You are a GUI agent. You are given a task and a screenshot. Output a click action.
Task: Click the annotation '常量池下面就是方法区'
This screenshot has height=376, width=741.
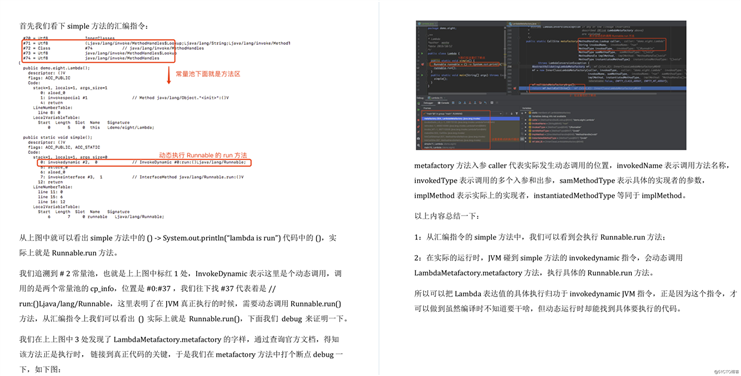208,74
